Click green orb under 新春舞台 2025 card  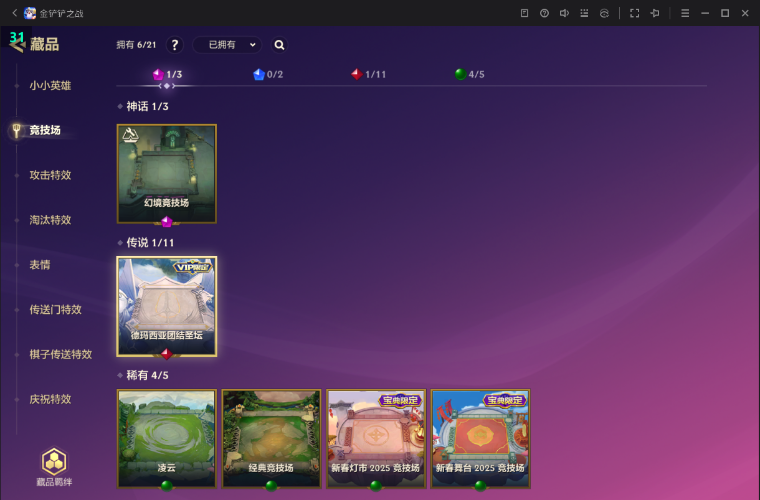click(x=481, y=485)
